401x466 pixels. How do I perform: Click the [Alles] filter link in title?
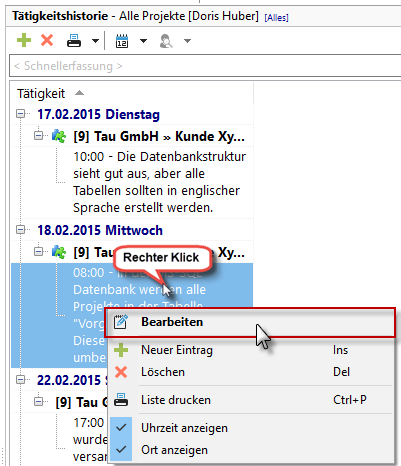coord(276,17)
